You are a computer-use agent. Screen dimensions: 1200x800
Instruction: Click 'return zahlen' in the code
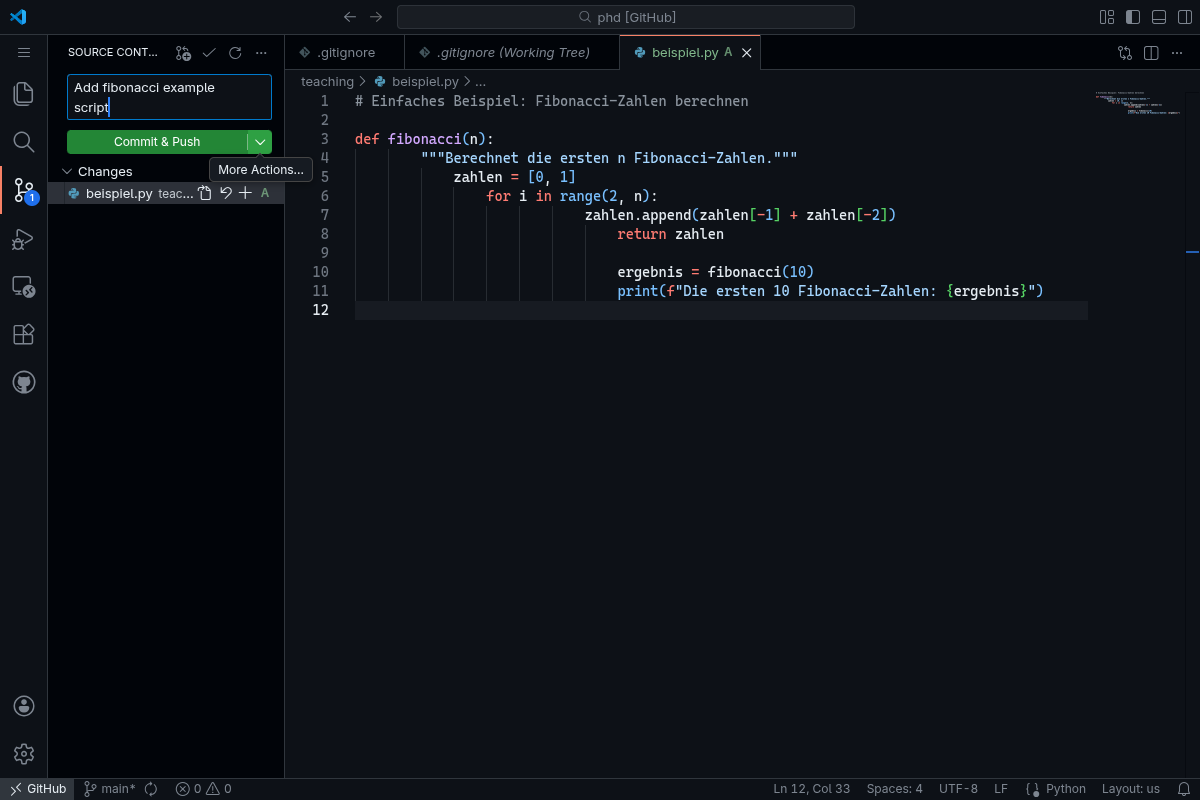pyautogui.click(x=670, y=234)
